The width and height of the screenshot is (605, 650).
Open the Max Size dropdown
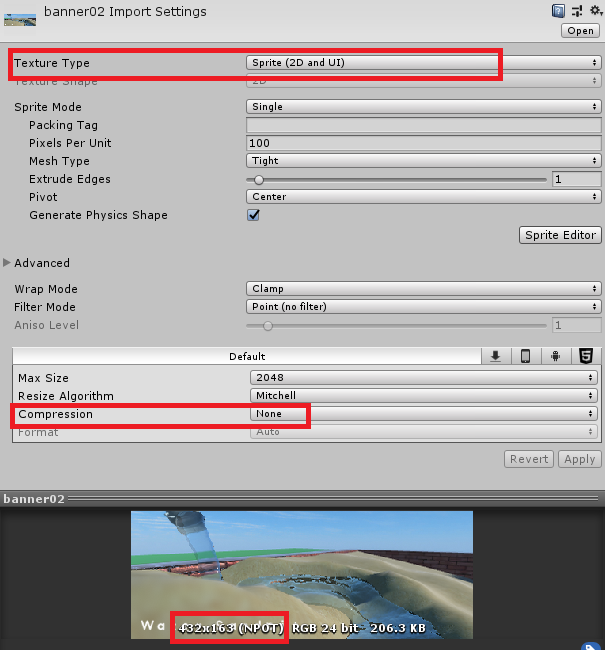[x=423, y=378]
